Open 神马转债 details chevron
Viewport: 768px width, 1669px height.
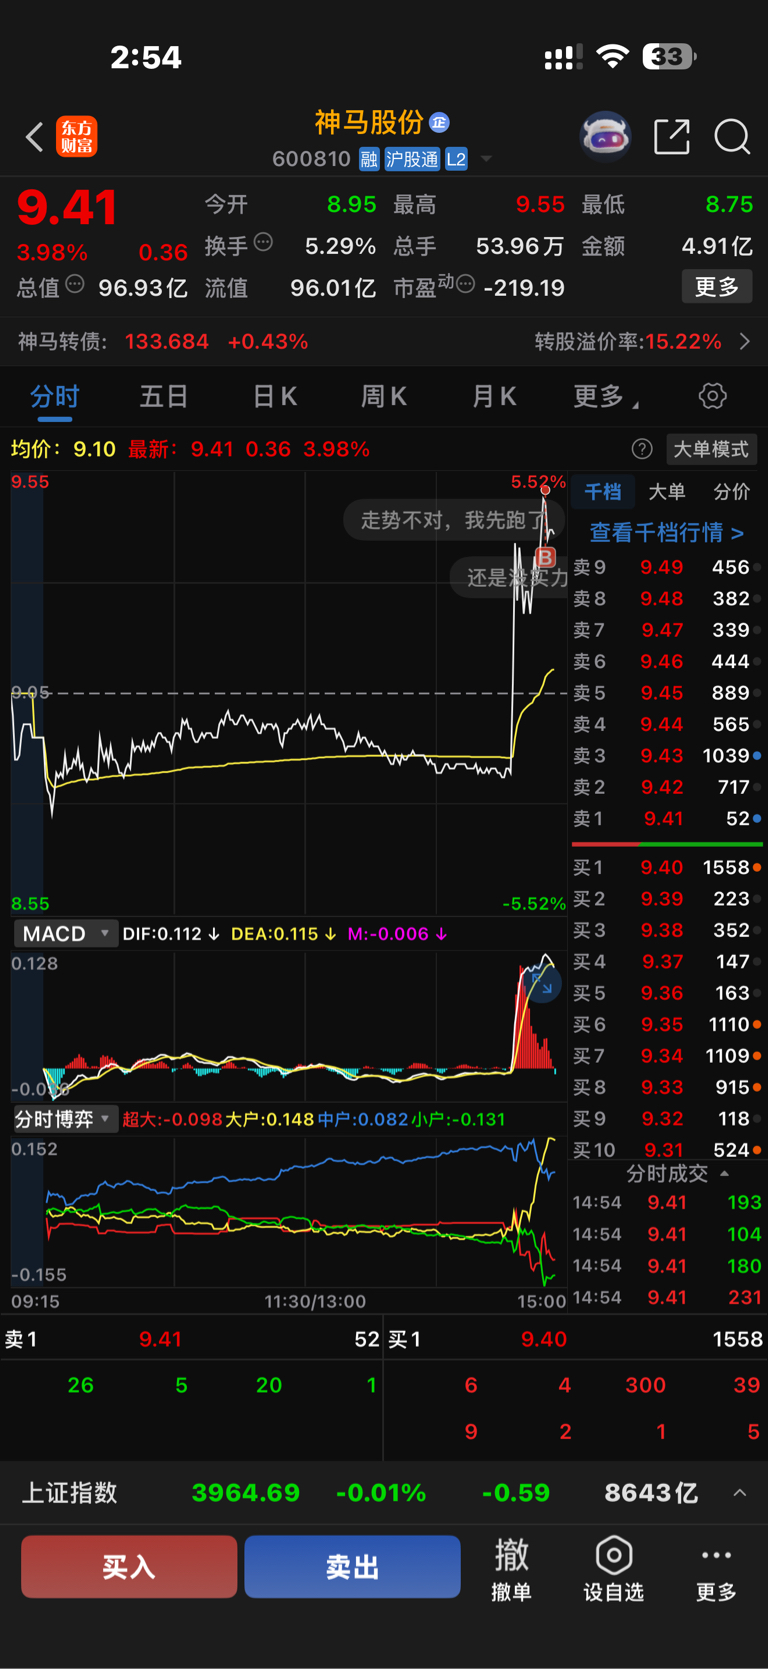pos(745,342)
